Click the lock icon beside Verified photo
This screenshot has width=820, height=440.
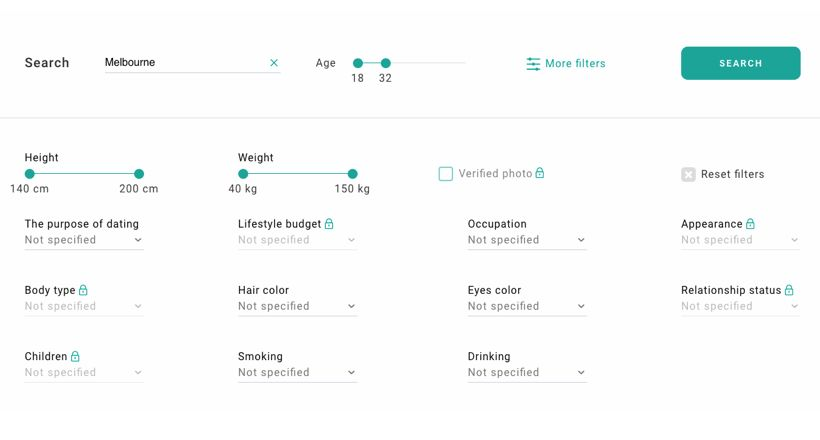point(540,173)
